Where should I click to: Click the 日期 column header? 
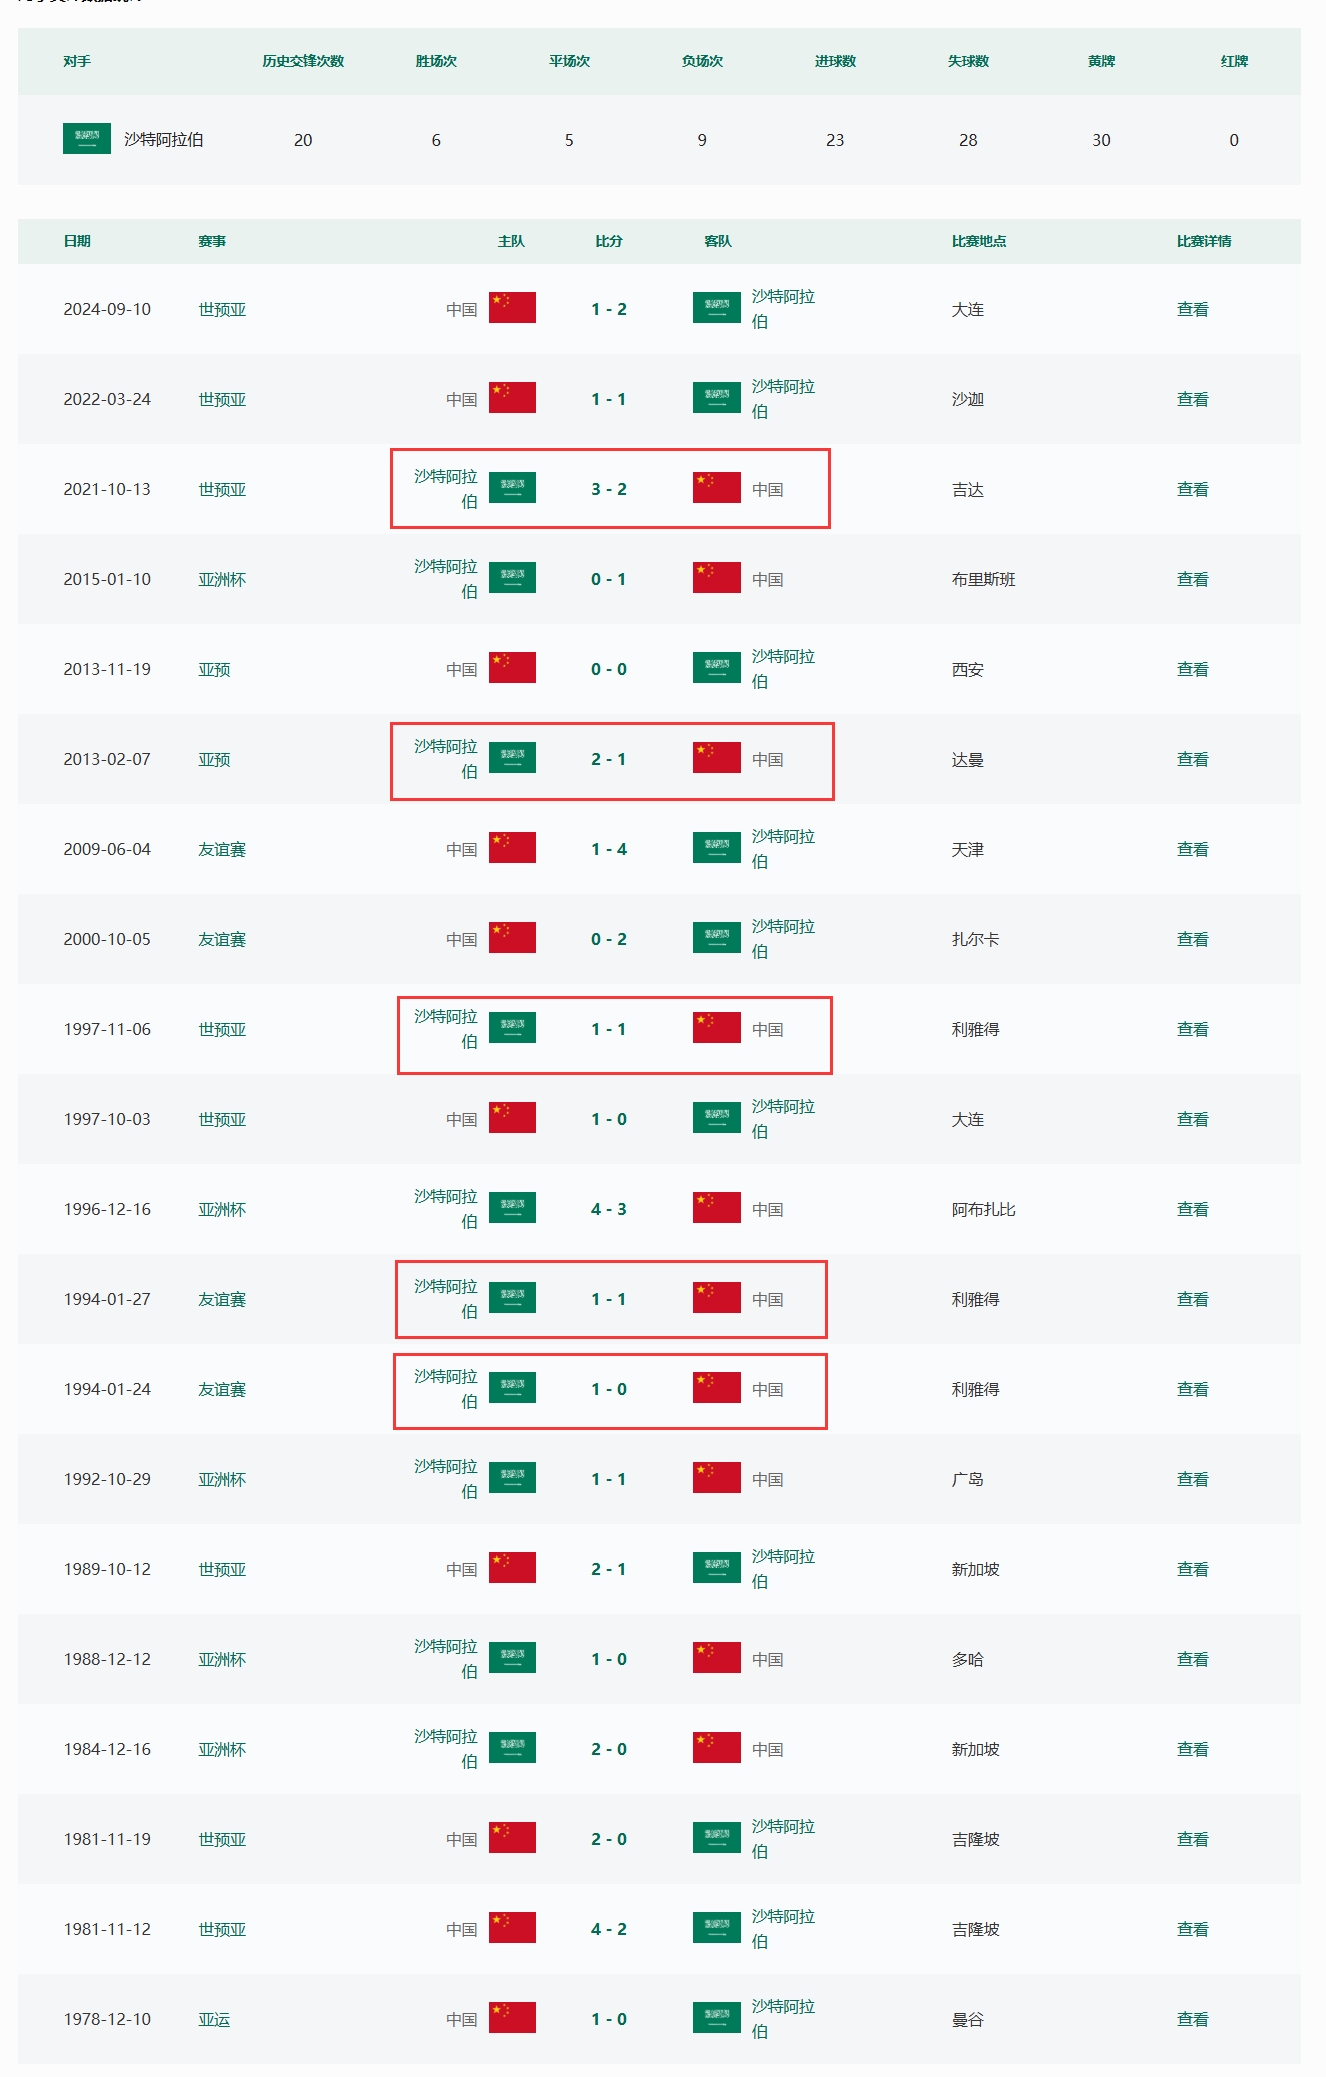tap(77, 241)
